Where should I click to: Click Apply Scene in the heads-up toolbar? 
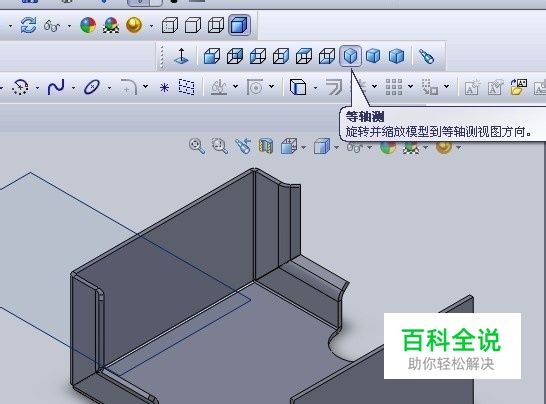[x=411, y=148]
